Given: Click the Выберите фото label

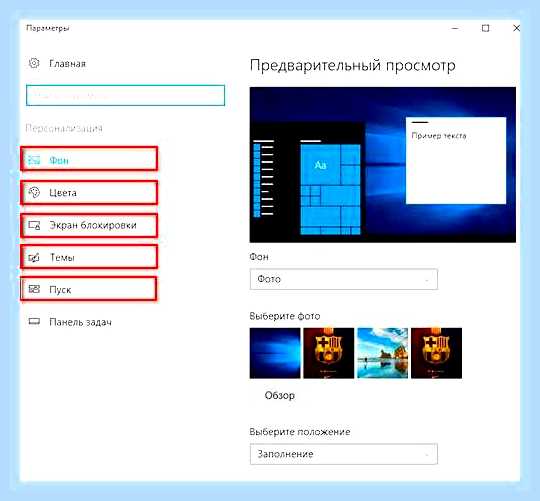Looking at the screenshot, I should tap(284, 316).
